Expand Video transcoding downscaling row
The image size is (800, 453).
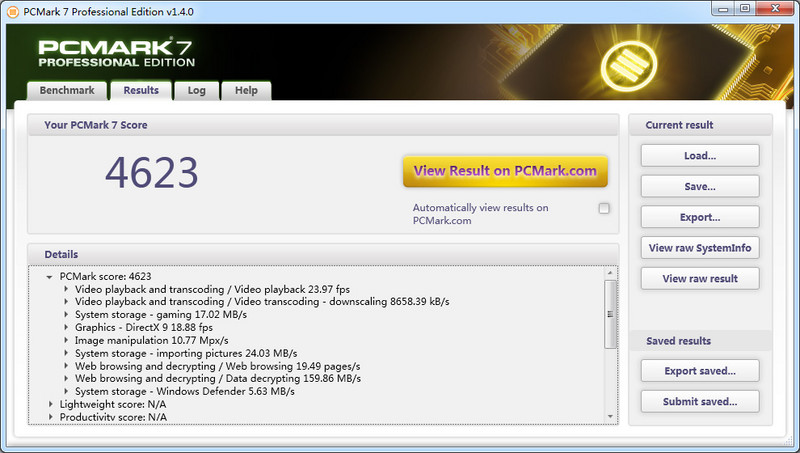point(66,301)
